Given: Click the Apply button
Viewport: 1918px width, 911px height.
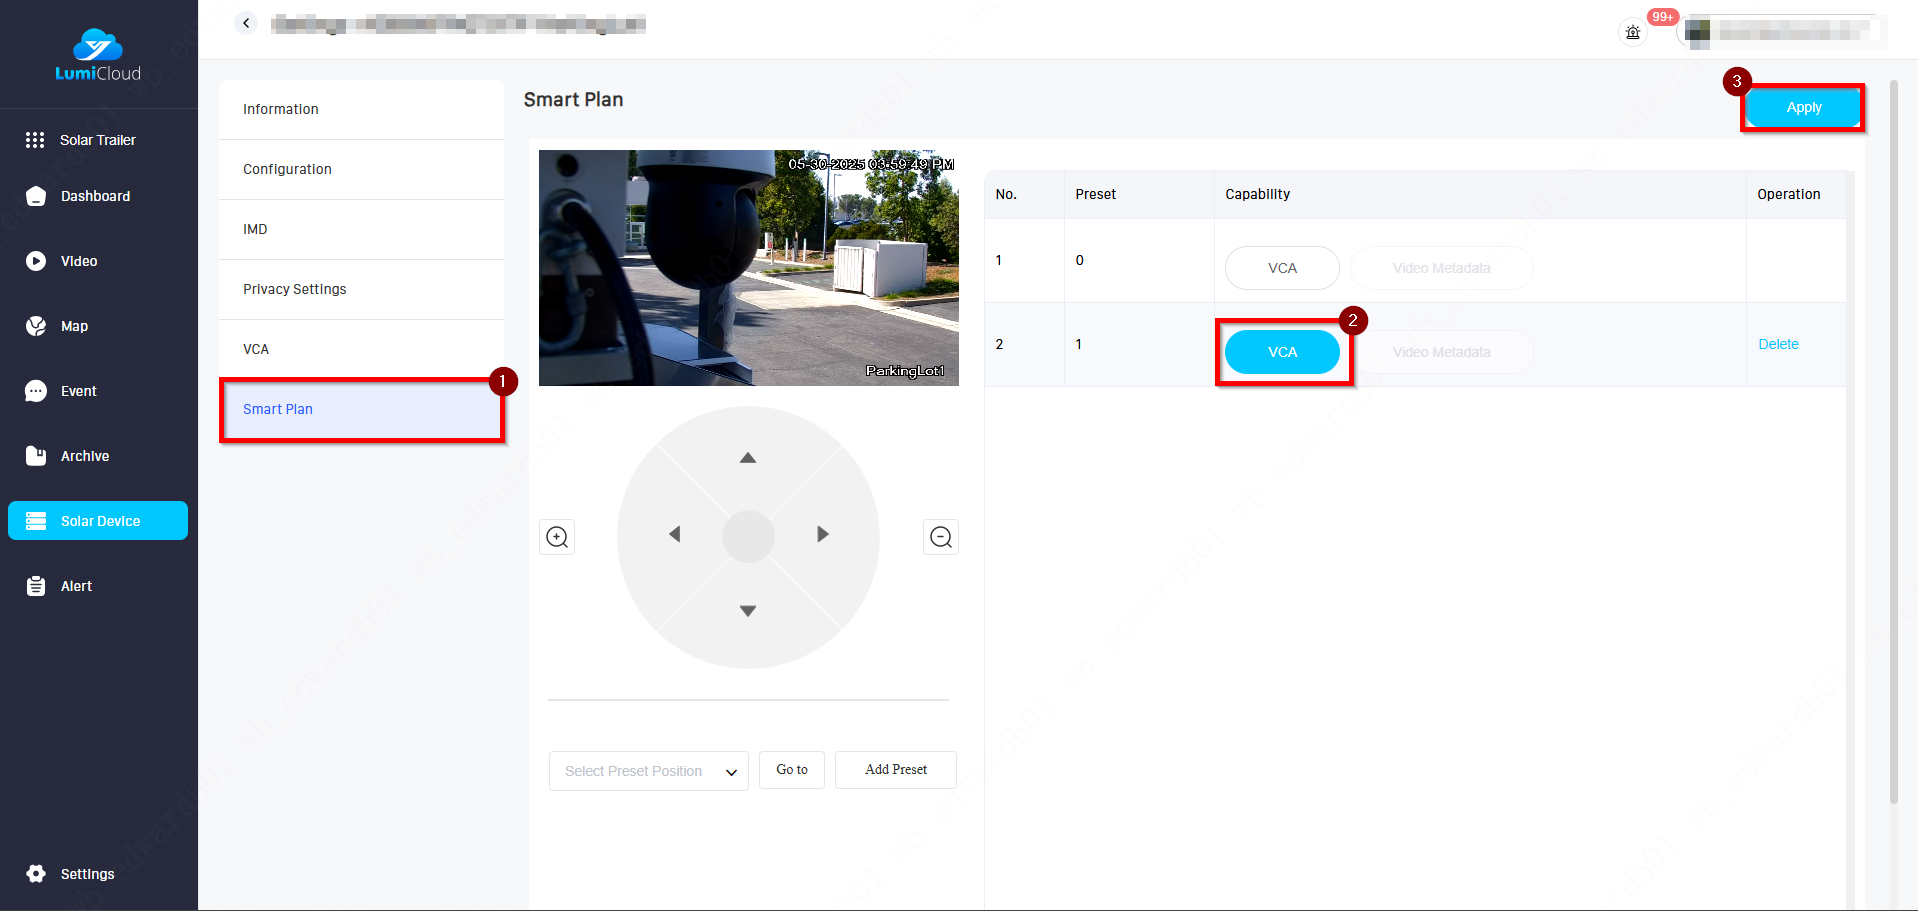Looking at the screenshot, I should point(1803,108).
